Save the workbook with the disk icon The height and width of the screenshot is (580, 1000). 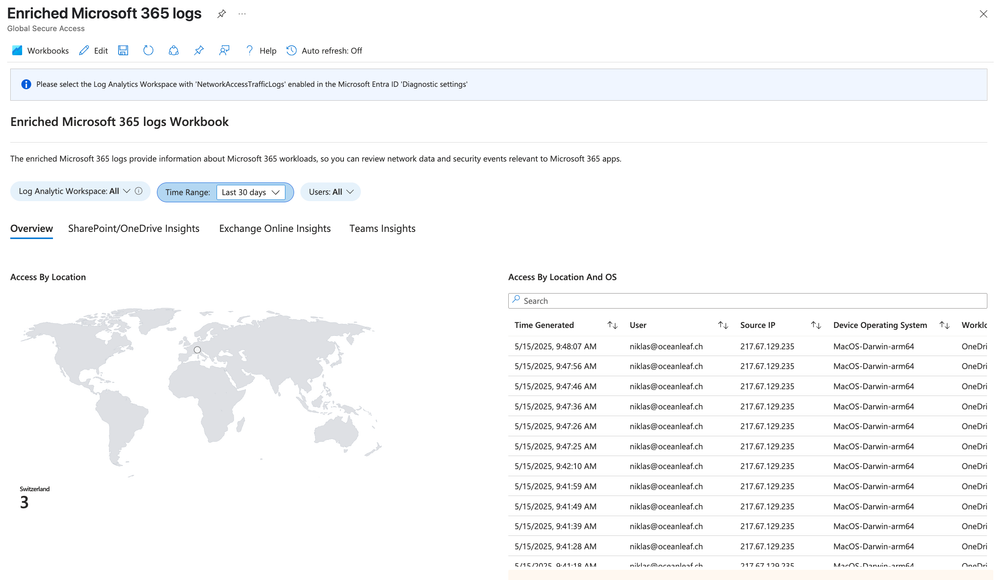pyautogui.click(x=123, y=50)
